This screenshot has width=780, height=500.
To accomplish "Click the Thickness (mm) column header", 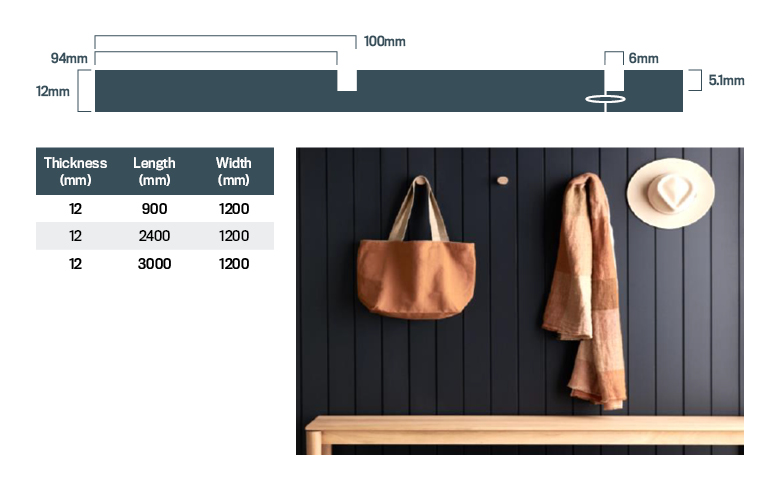I will coord(76,171).
